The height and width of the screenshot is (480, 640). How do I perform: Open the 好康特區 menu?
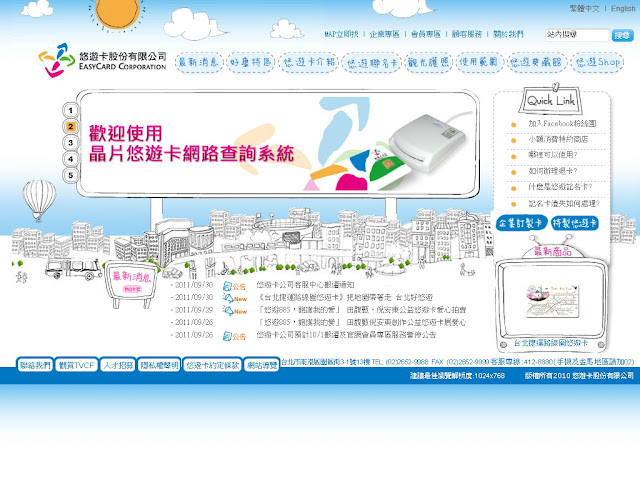point(250,62)
